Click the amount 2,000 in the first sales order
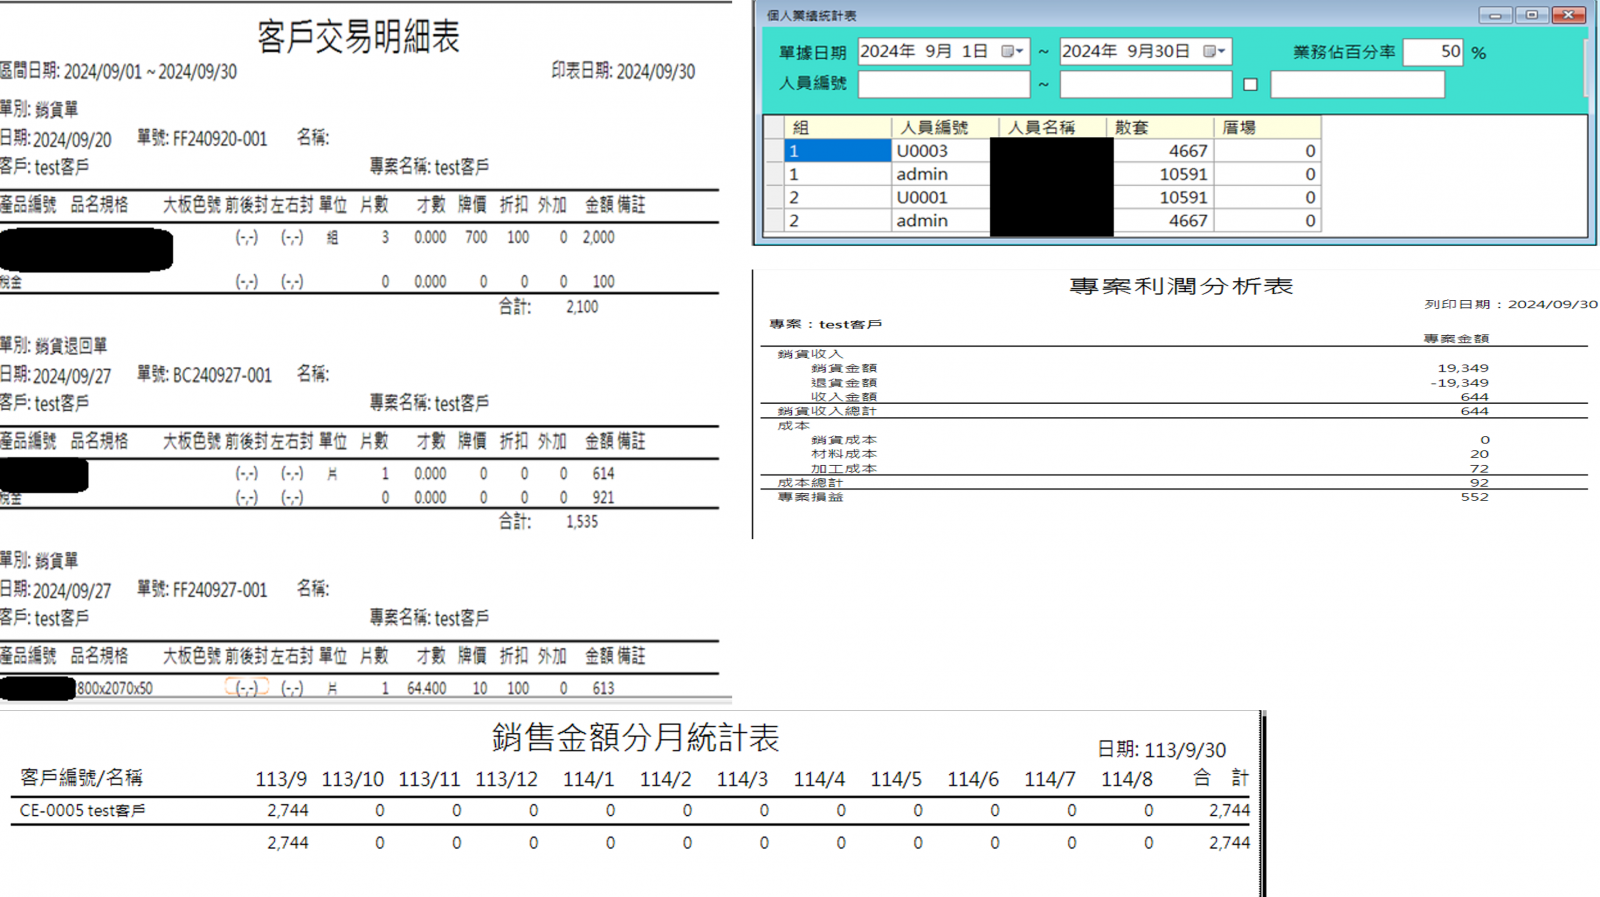This screenshot has height=897, width=1600. coord(598,237)
